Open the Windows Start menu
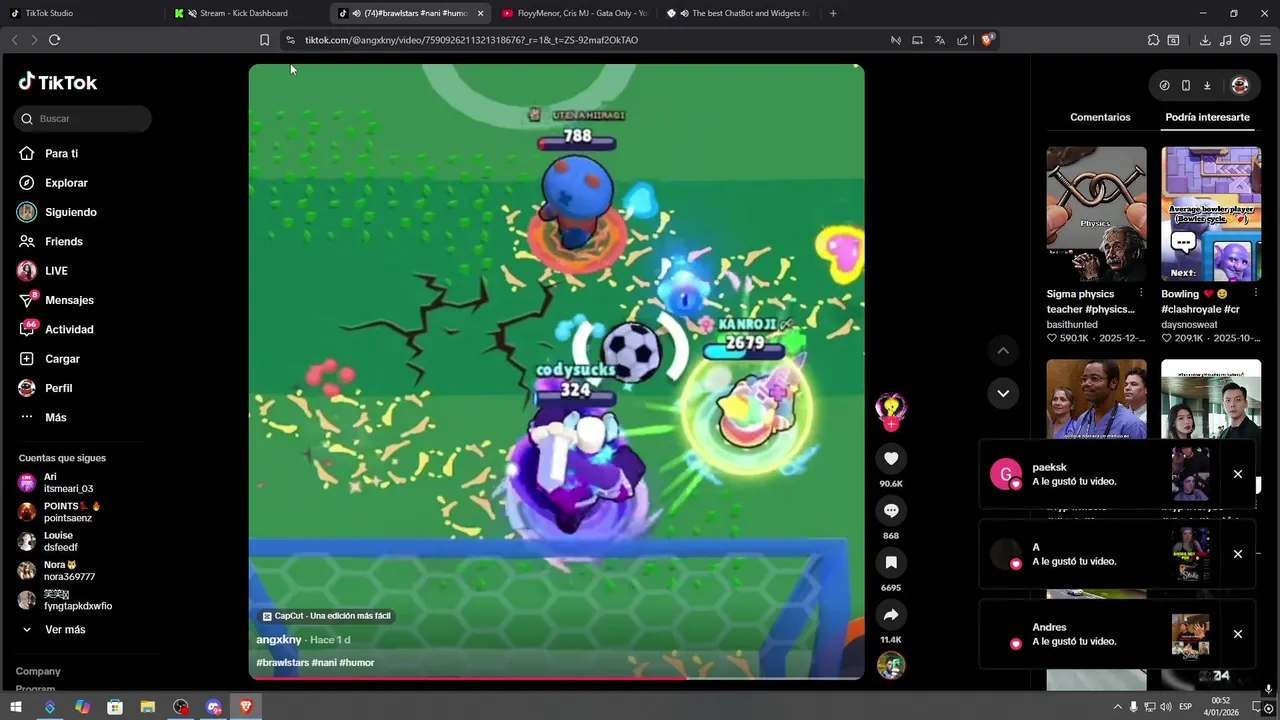 tap(16, 707)
